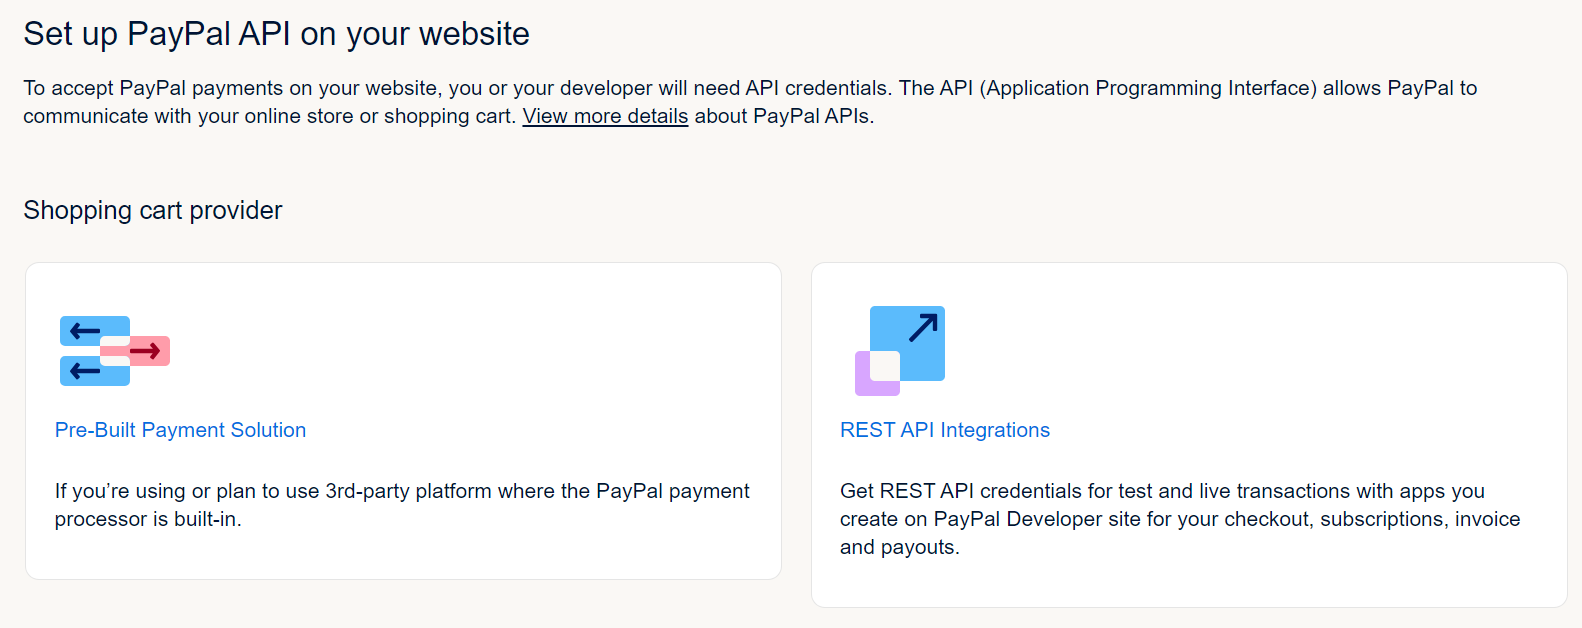Image resolution: width=1582 pixels, height=628 pixels.
Task: Click blank space in Pre-Built Payment card
Action: click(x=500, y=350)
